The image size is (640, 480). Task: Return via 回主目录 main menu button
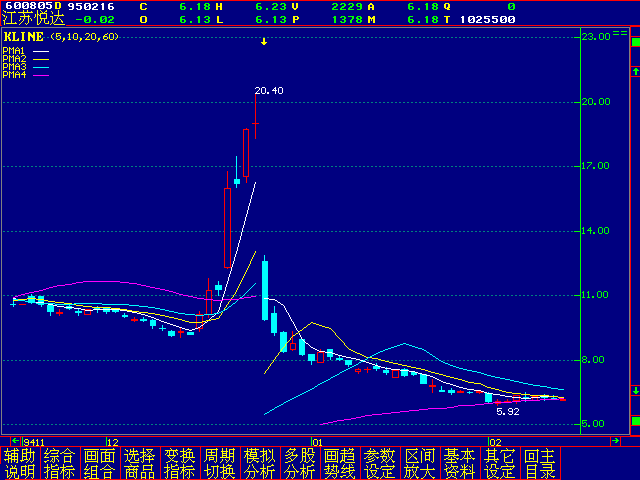(x=540, y=463)
